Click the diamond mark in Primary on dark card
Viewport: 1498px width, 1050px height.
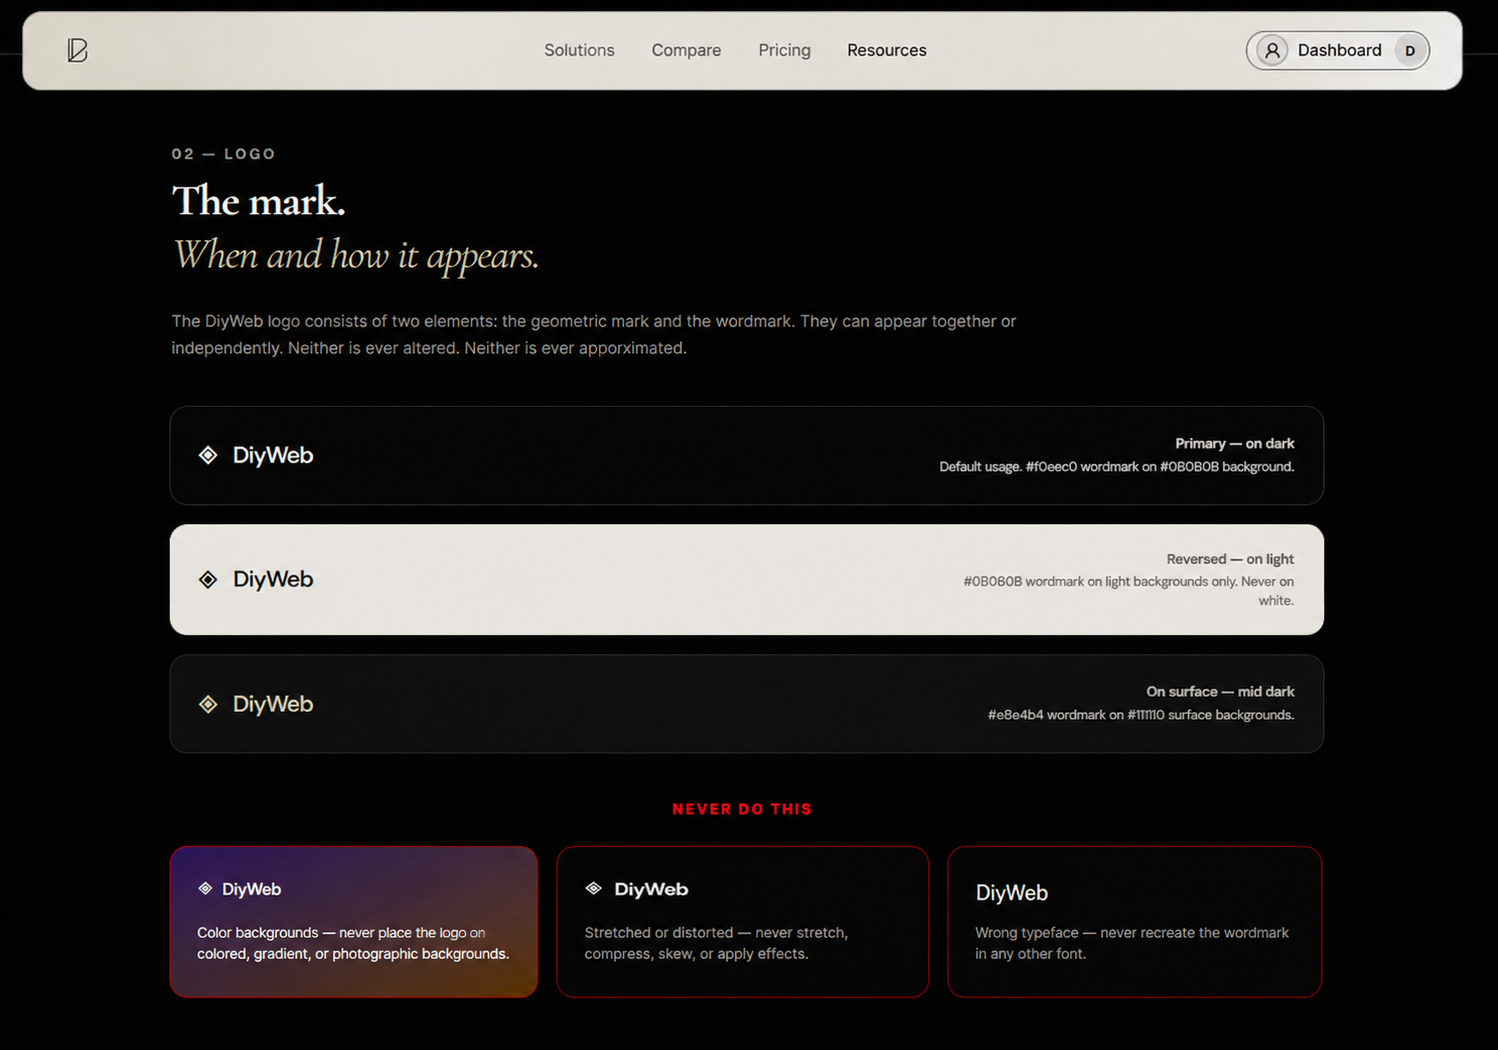tap(208, 455)
